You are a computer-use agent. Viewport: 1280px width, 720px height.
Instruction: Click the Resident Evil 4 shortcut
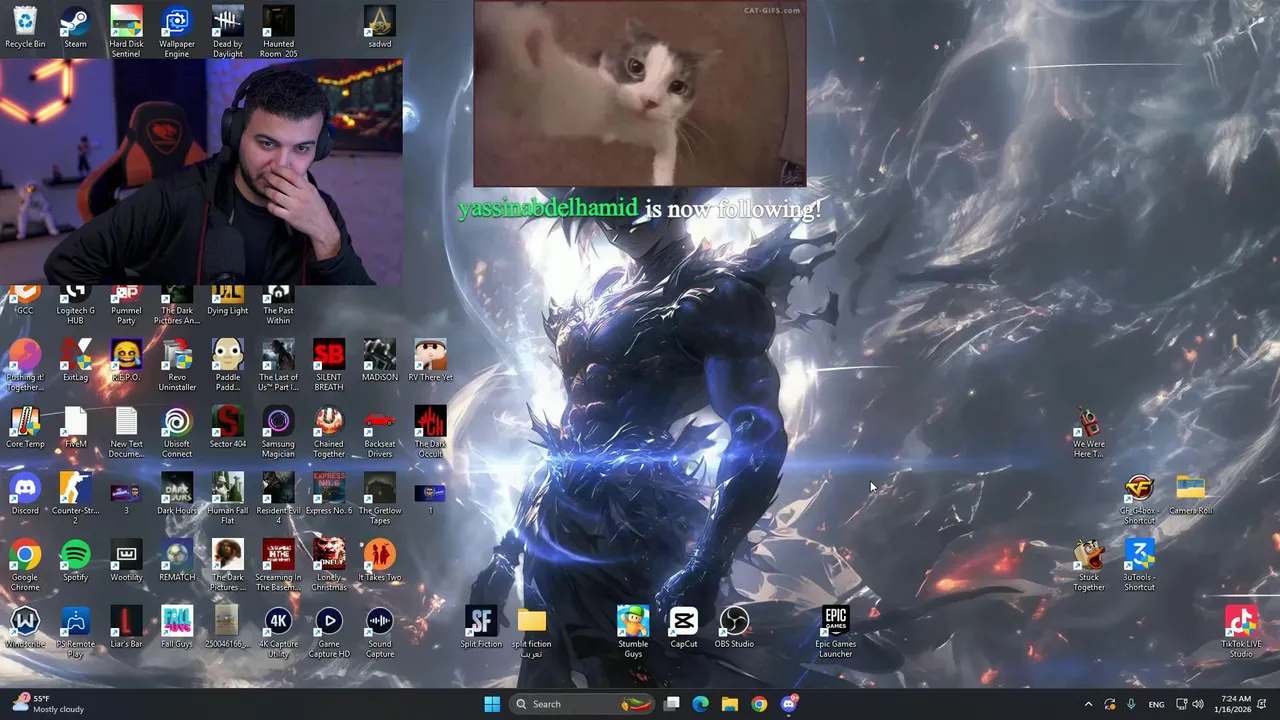point(278,498)
